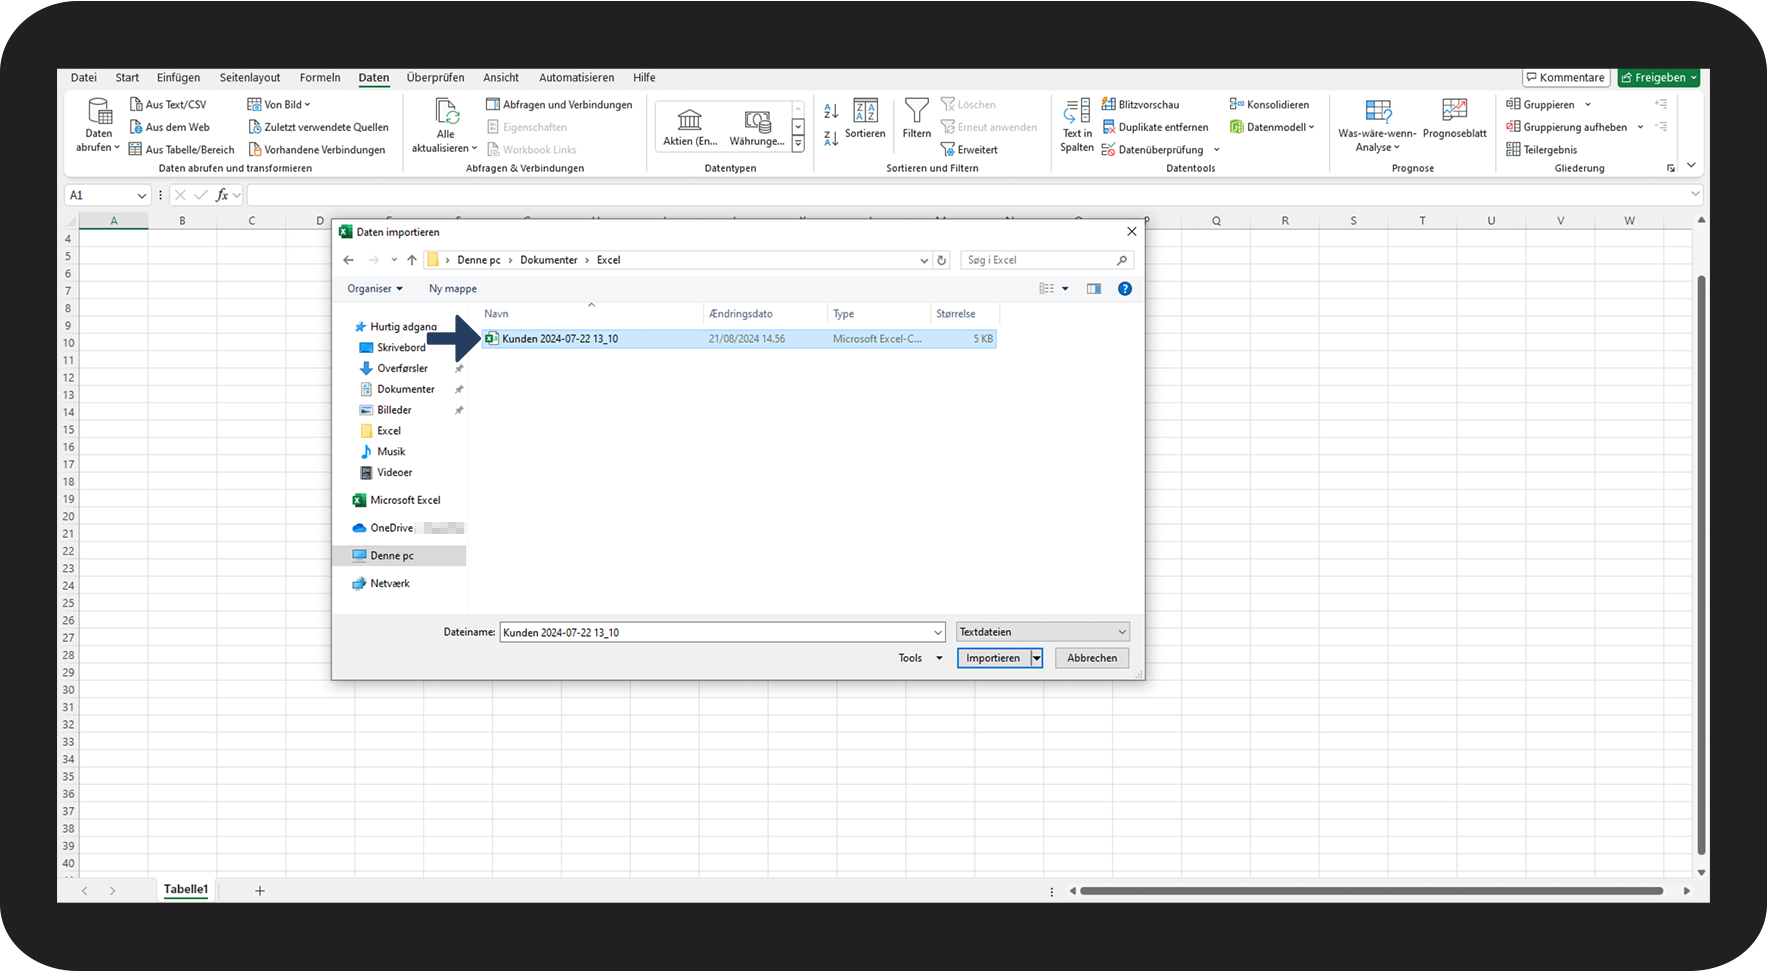Click the refresh icon beside address bar
This screenshot has height=971, width=1767.
(x=941, y=260)
